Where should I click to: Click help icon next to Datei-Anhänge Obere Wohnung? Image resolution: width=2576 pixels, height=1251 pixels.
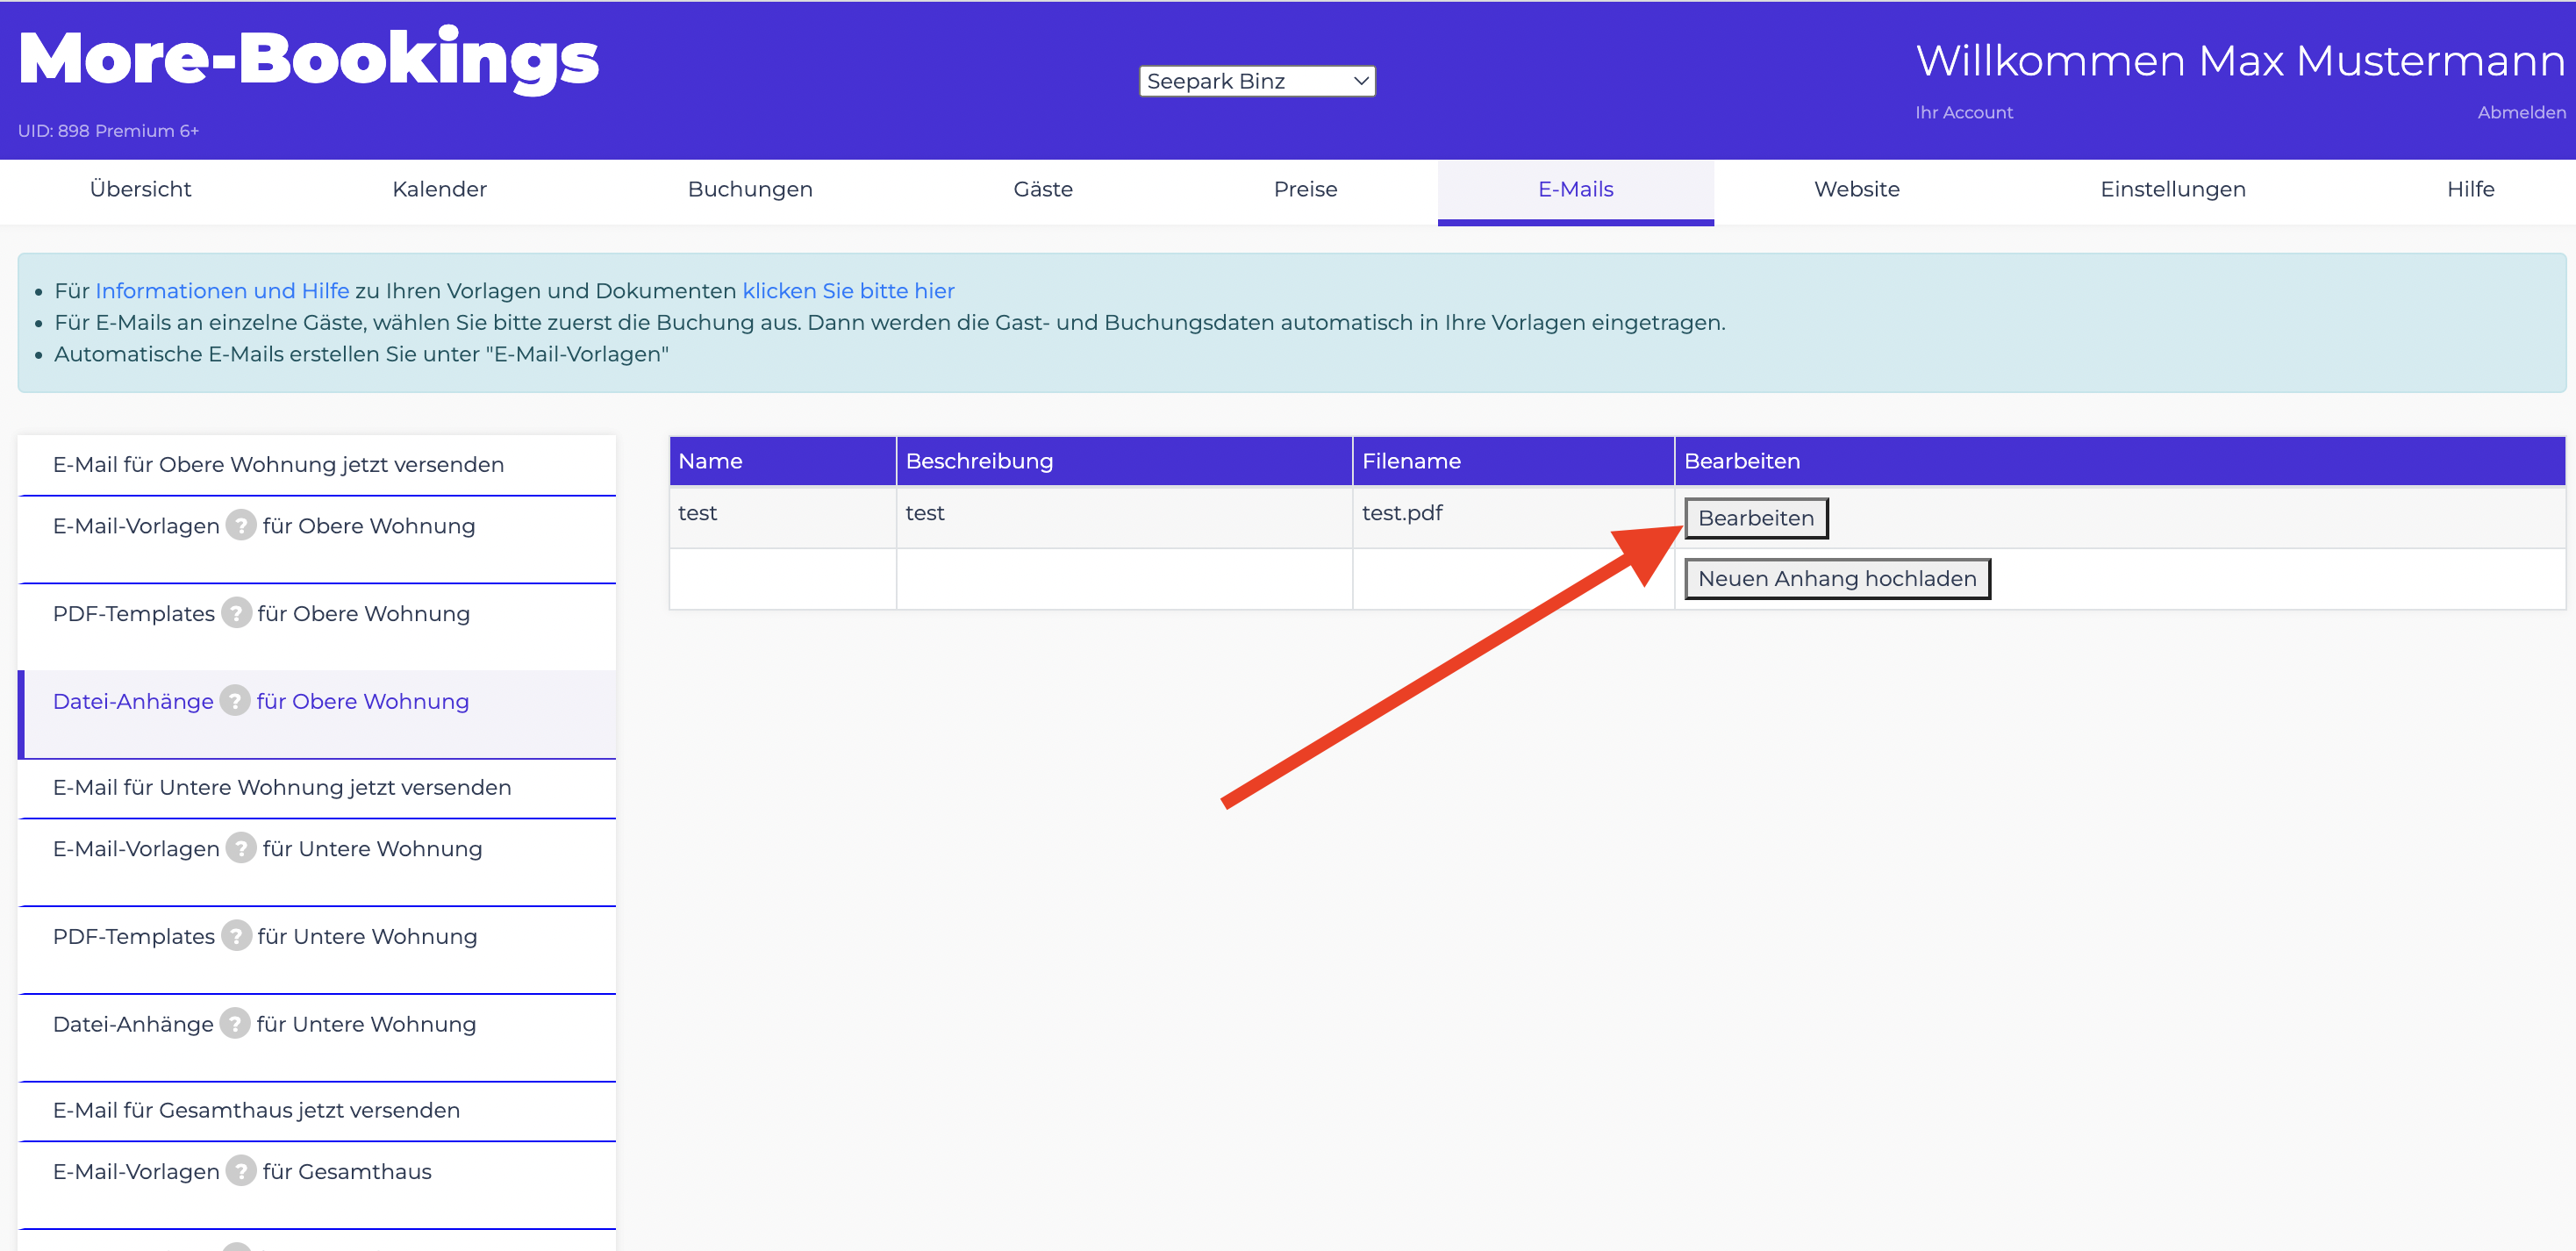pos(235,701)
